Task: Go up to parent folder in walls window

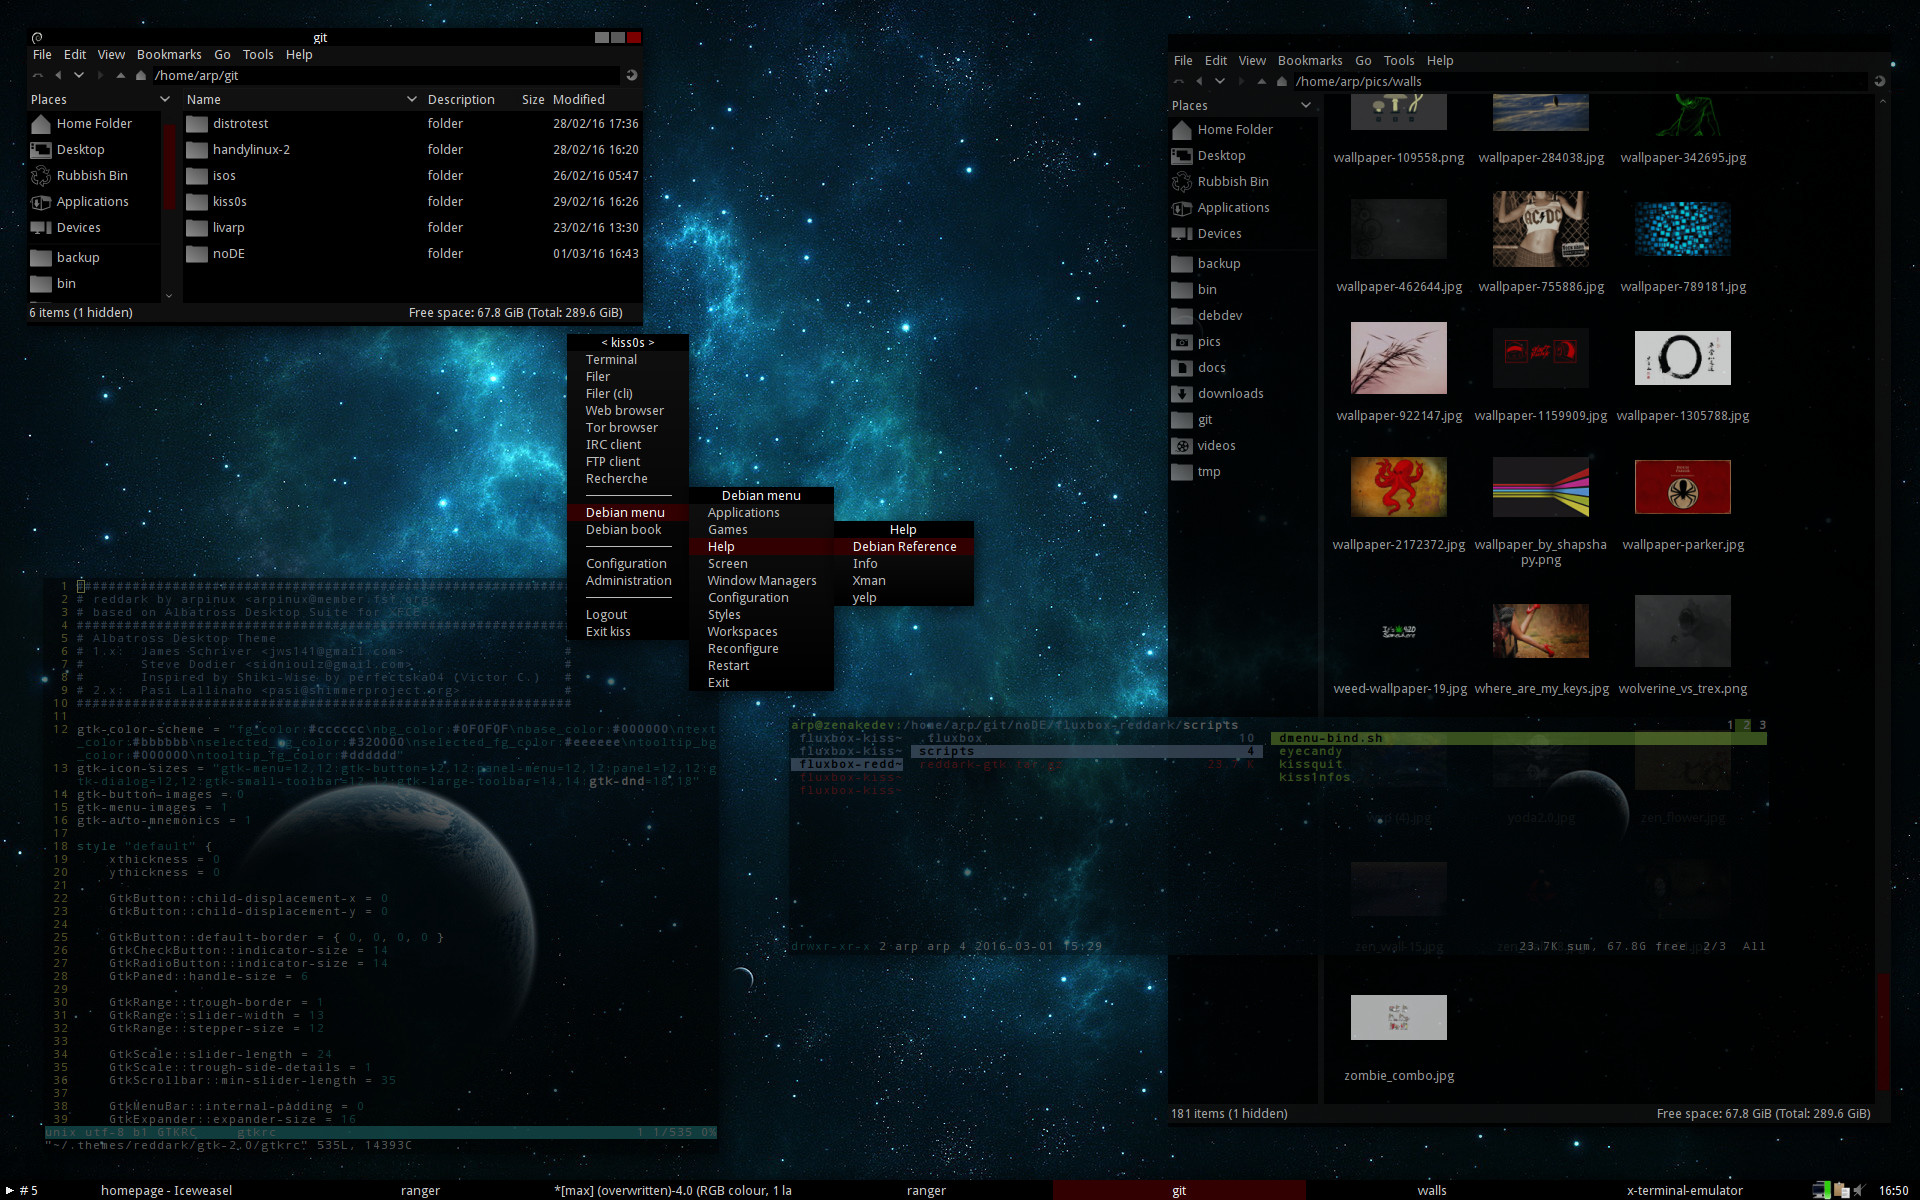Action: (1262, 81)
